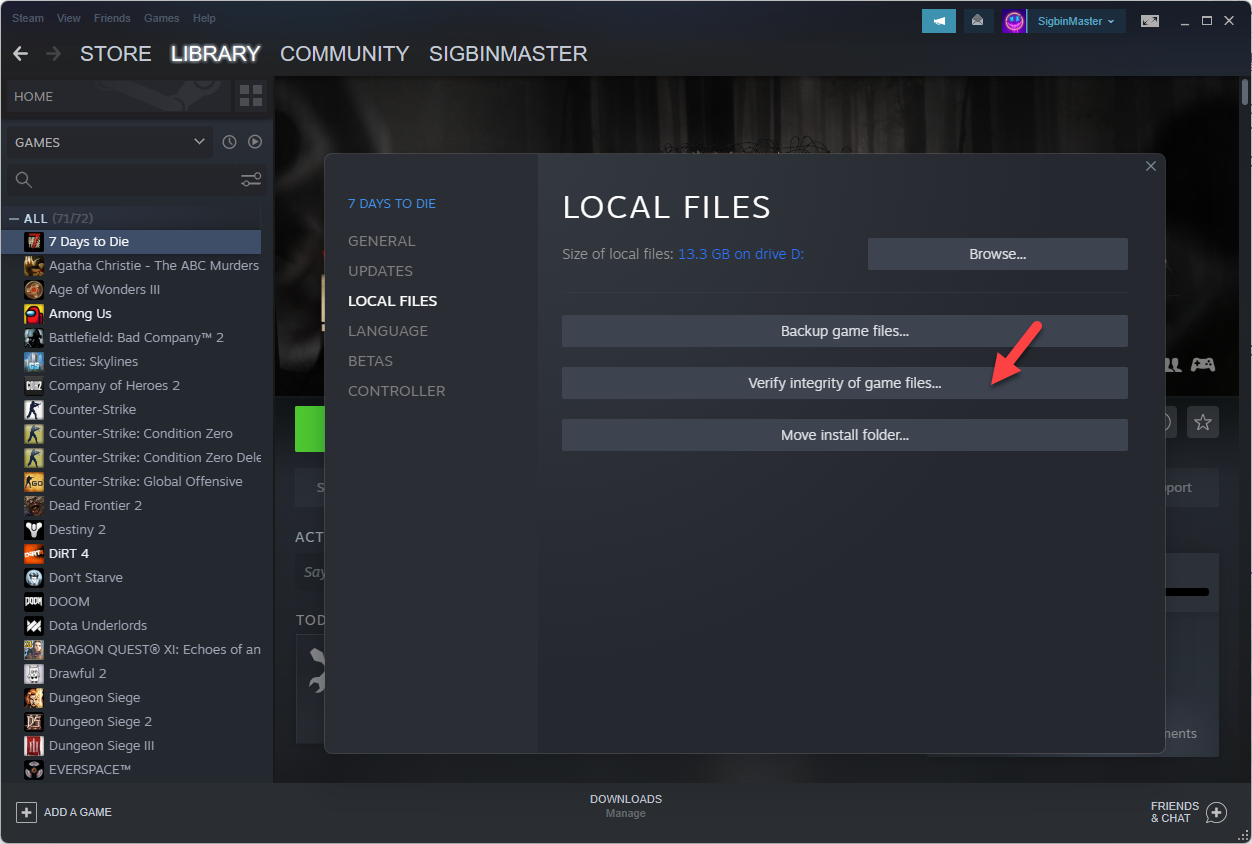Click the Drawful 2 game icon
The width and height of the screenshot is (1252, 844).
(x=33, y=674)
